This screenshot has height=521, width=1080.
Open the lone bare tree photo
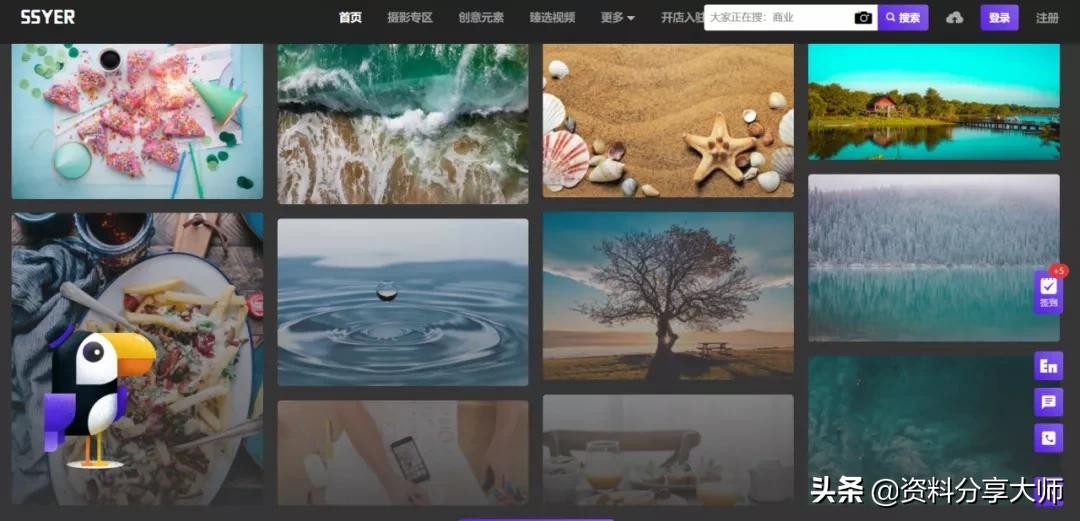667,296
